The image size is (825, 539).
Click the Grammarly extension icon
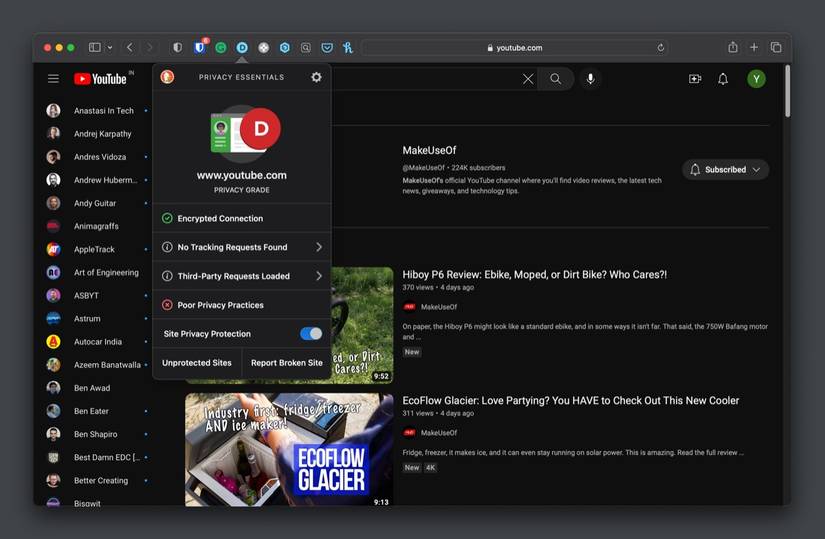[x=220, y=47]
